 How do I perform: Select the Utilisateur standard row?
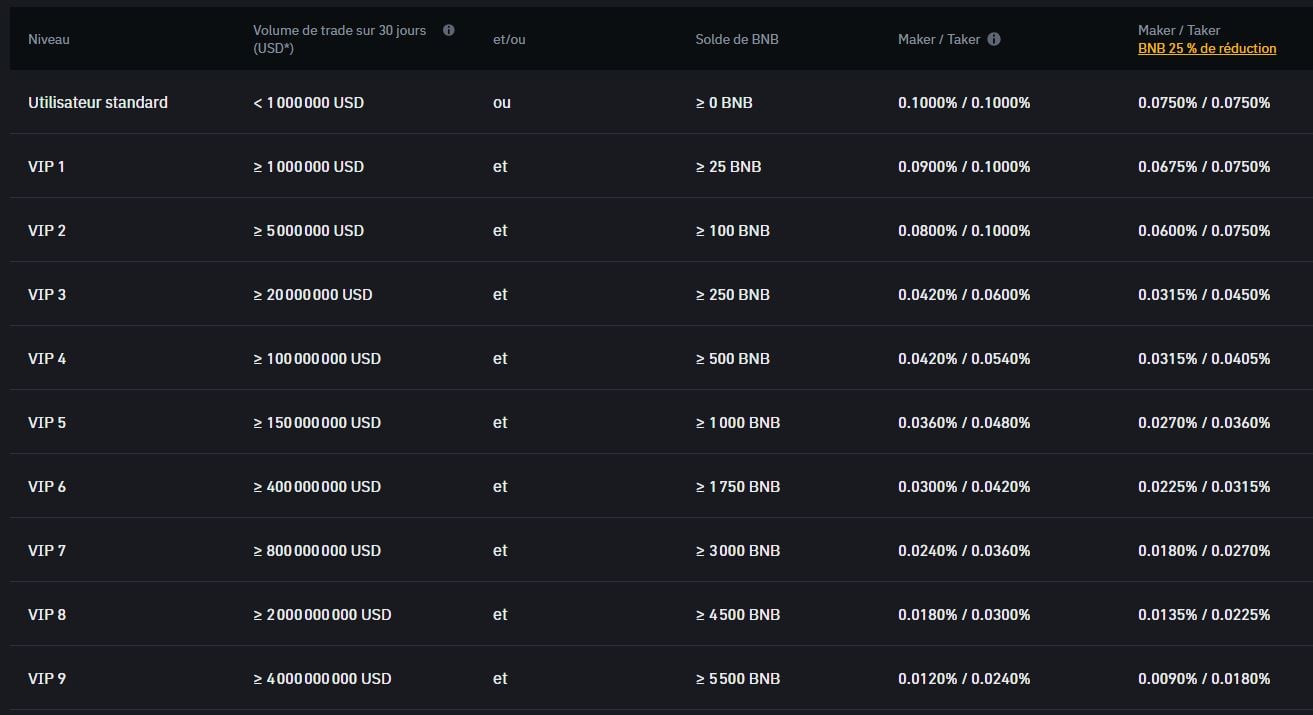tap(97, 102)
